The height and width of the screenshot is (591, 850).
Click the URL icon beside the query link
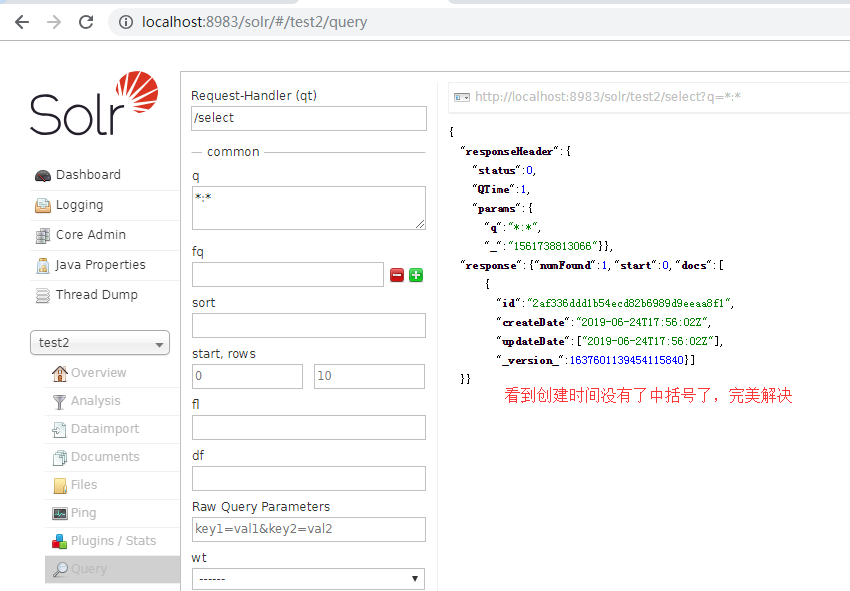(x=462, y=98)
